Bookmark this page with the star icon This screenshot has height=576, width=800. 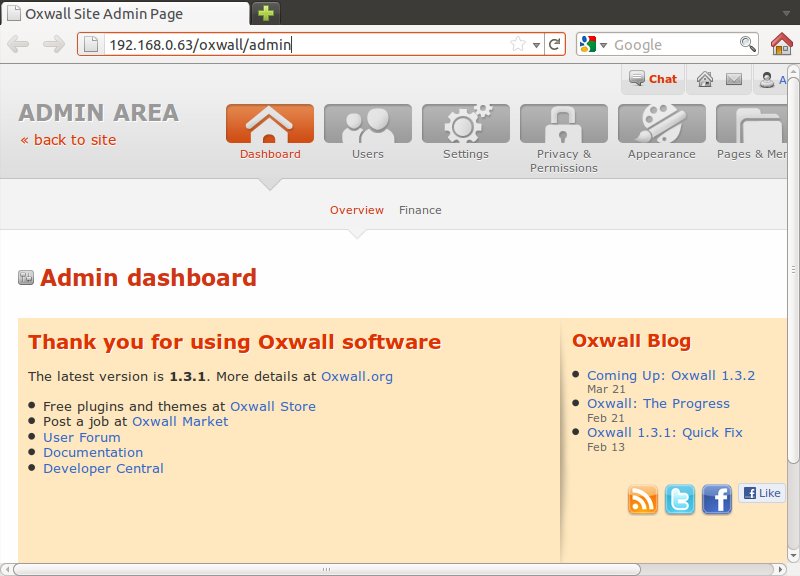click(518, 44)
